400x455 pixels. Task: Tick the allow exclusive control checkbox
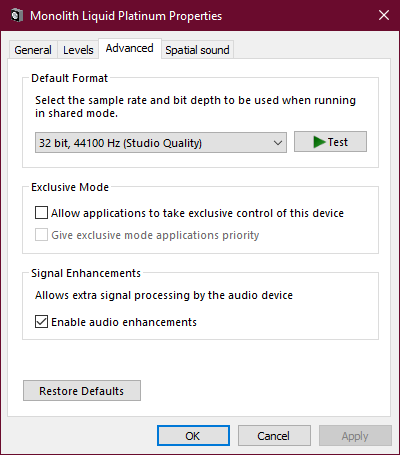click(41, 213)
